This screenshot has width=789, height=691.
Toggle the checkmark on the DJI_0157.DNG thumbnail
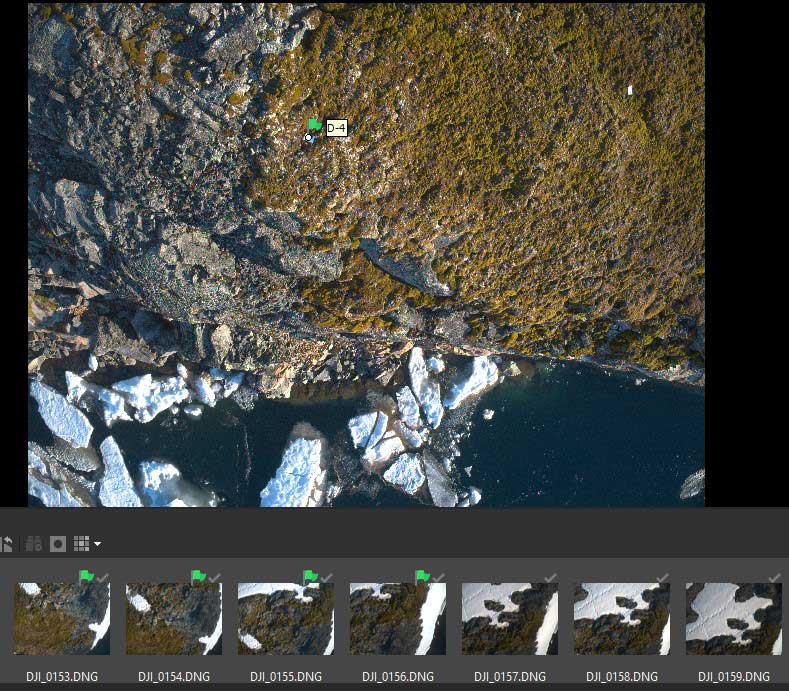click(x=551, y=577)
